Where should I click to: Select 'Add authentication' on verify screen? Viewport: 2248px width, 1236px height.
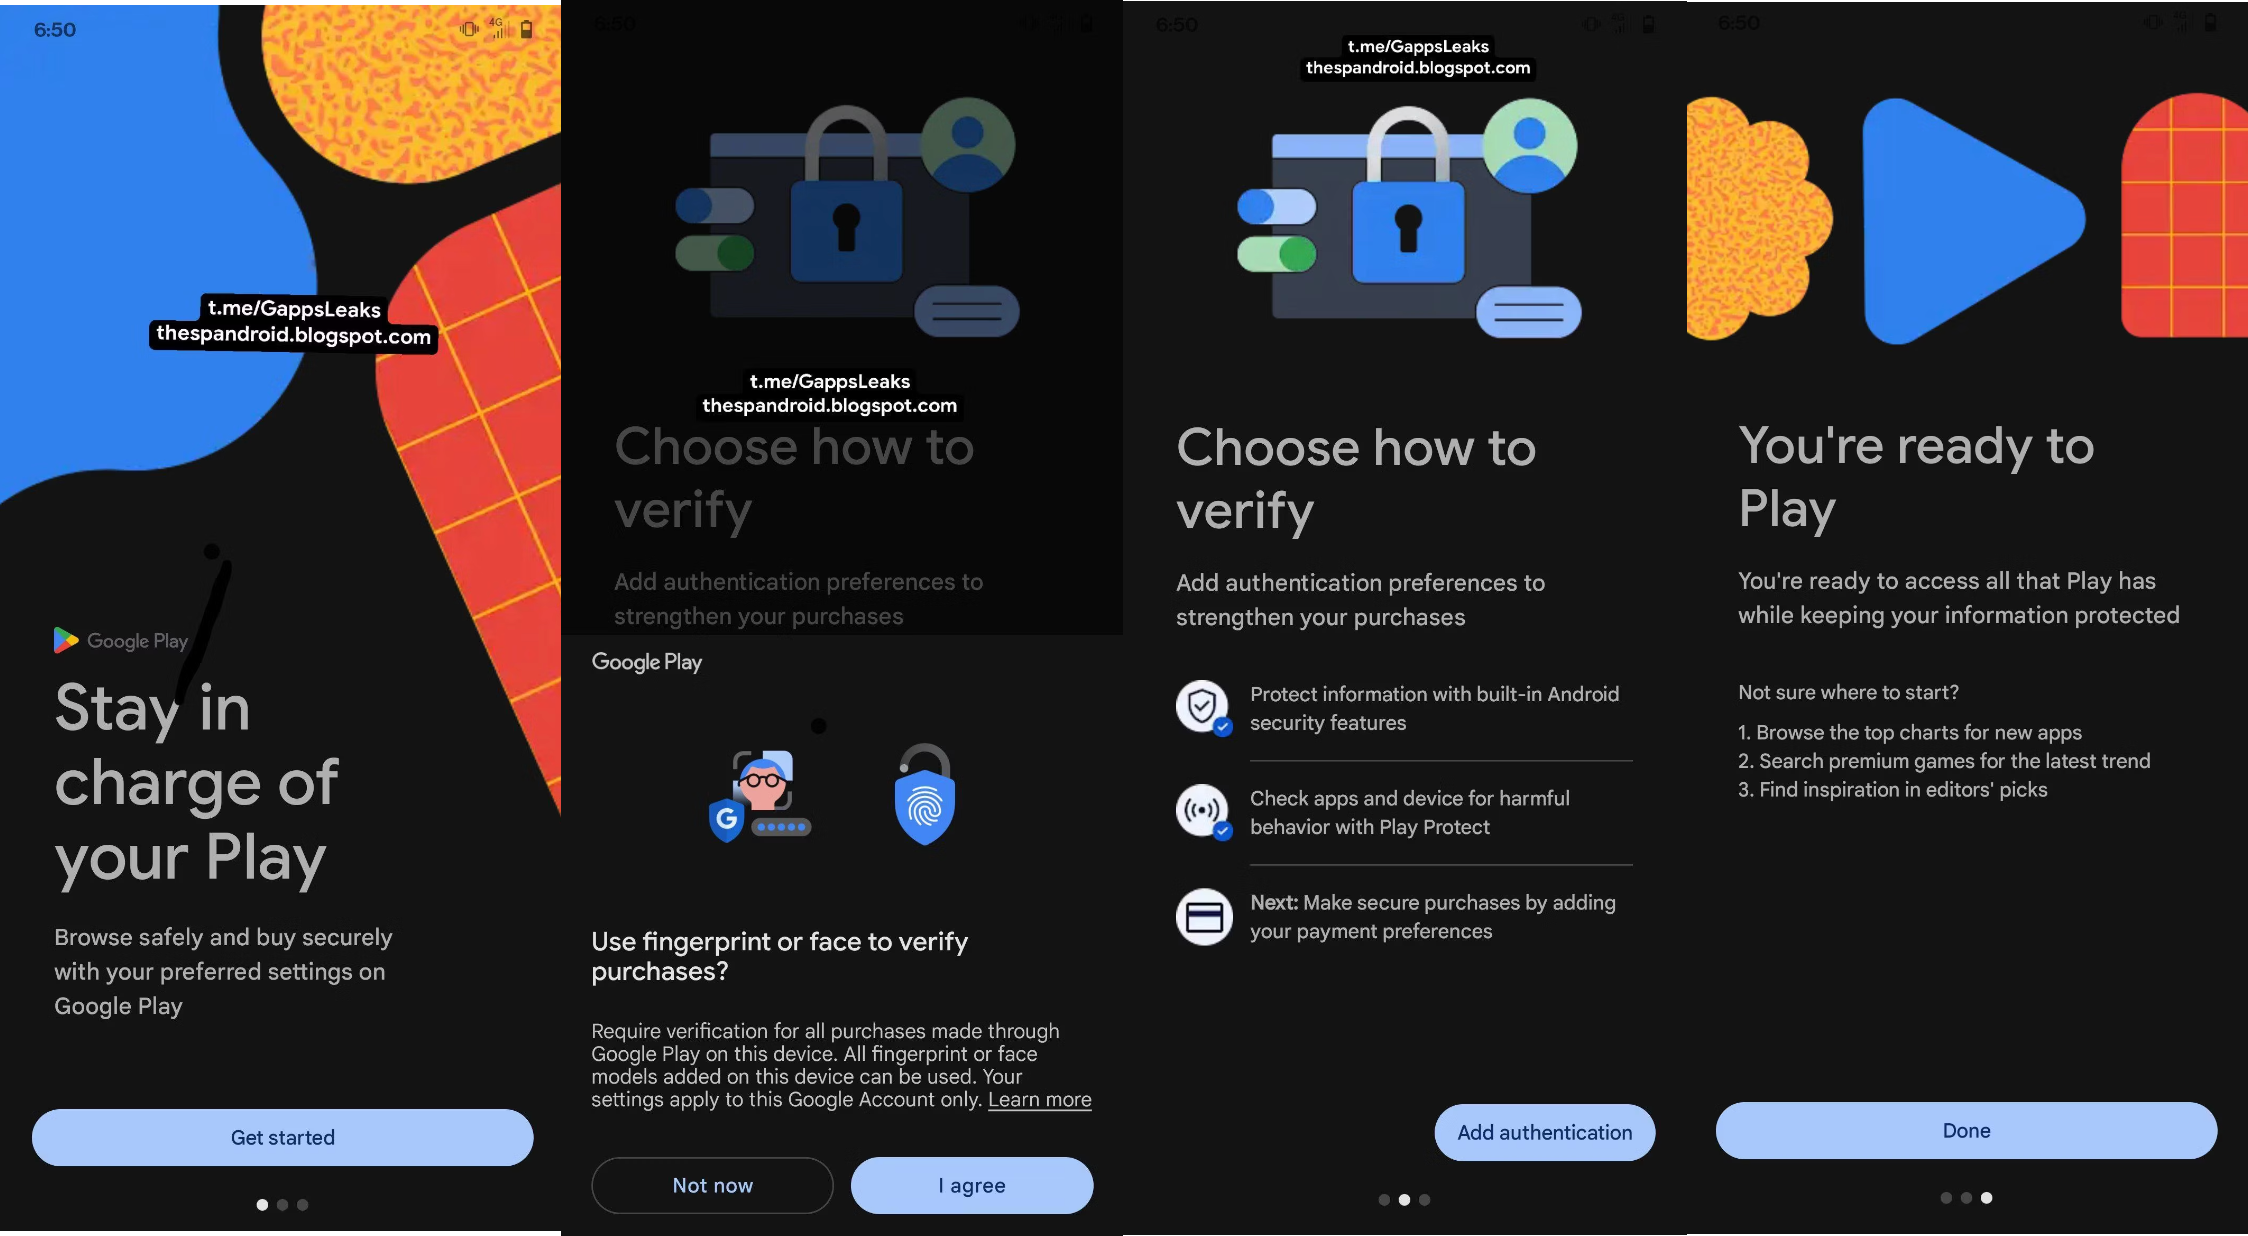coord(1543,1131)
